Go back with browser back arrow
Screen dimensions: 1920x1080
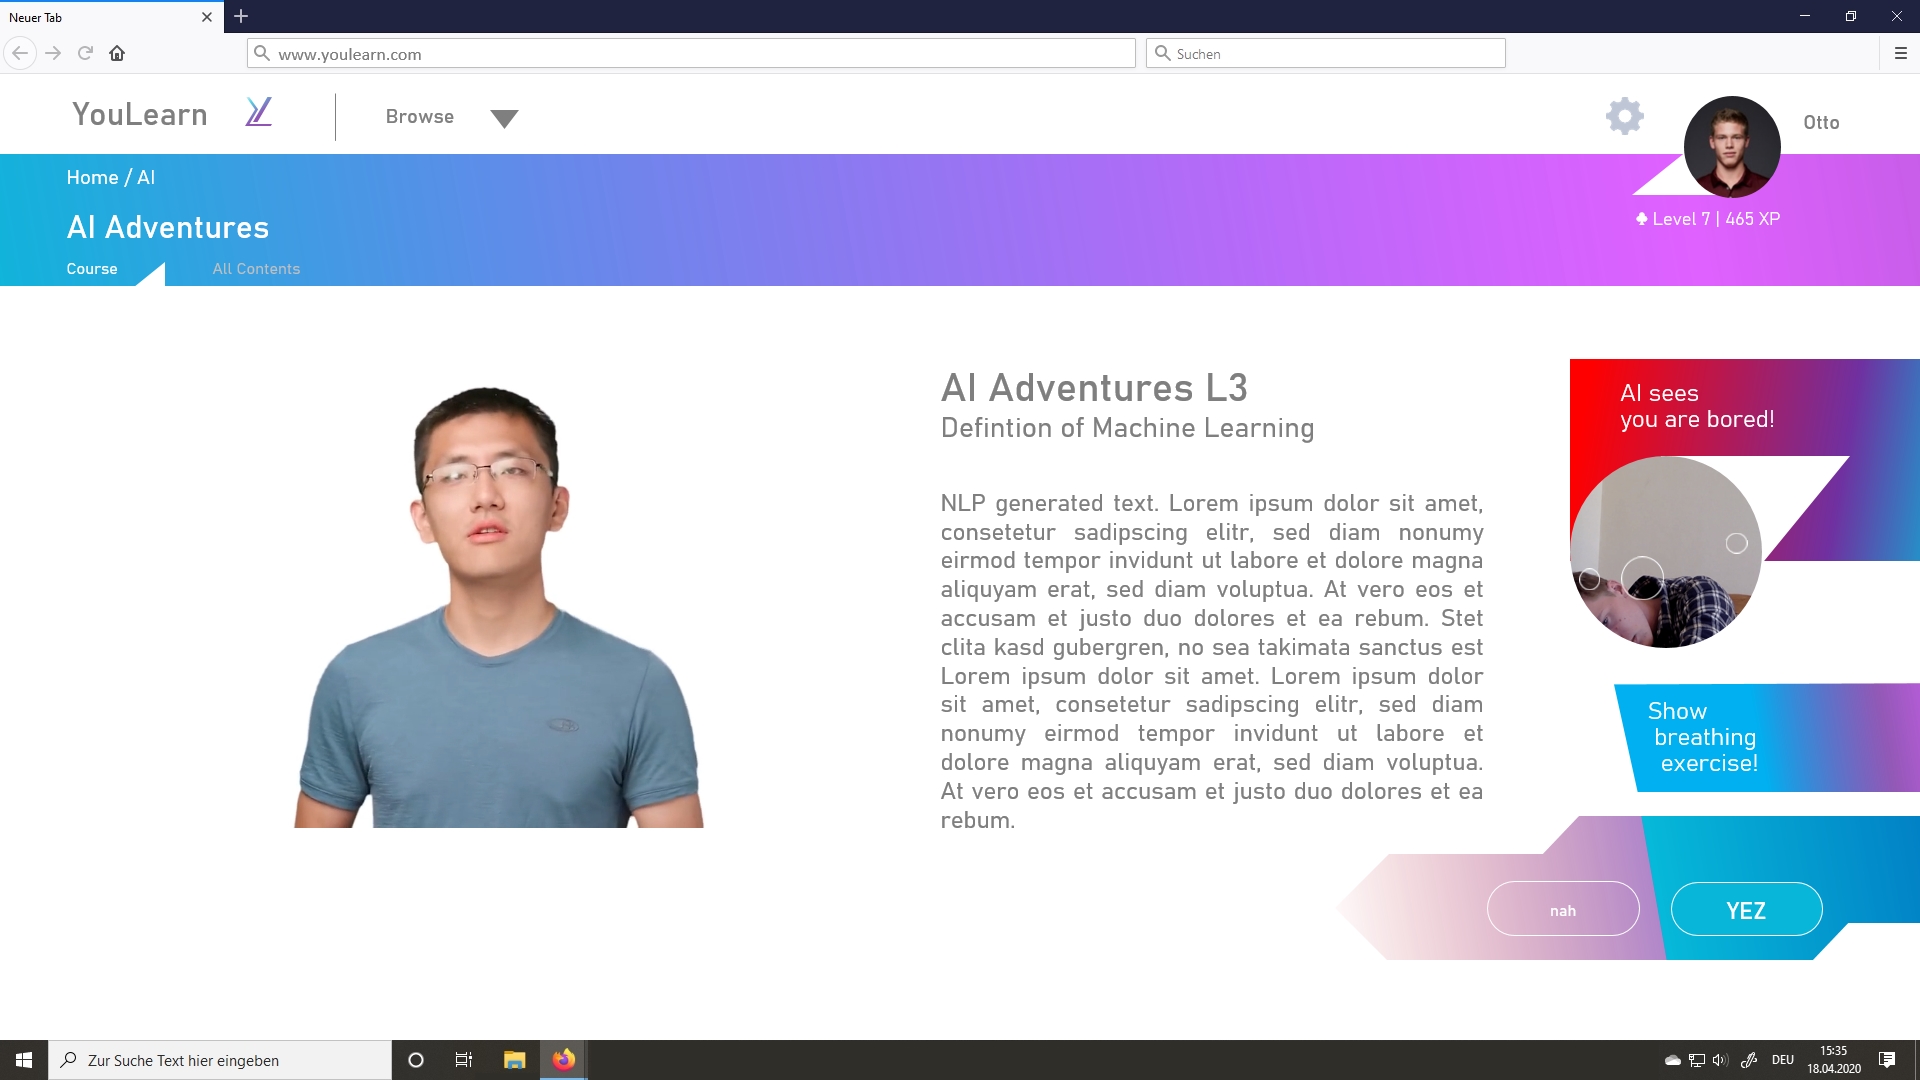click(20, 54)
